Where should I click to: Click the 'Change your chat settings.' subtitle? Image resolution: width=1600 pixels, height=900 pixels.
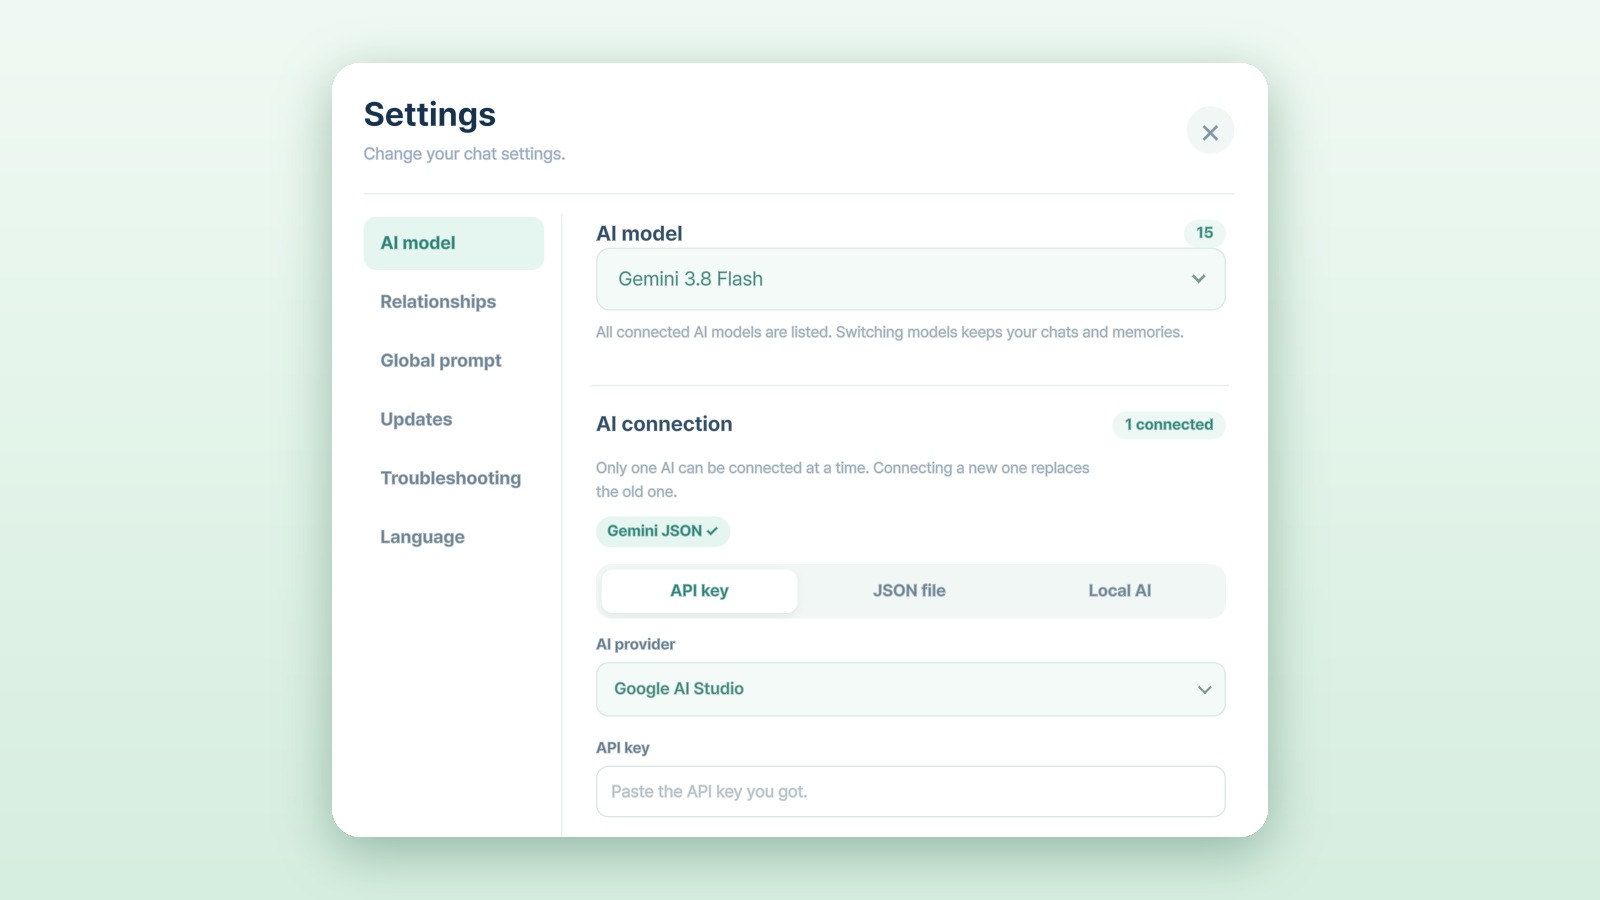(x=464, y=154)
